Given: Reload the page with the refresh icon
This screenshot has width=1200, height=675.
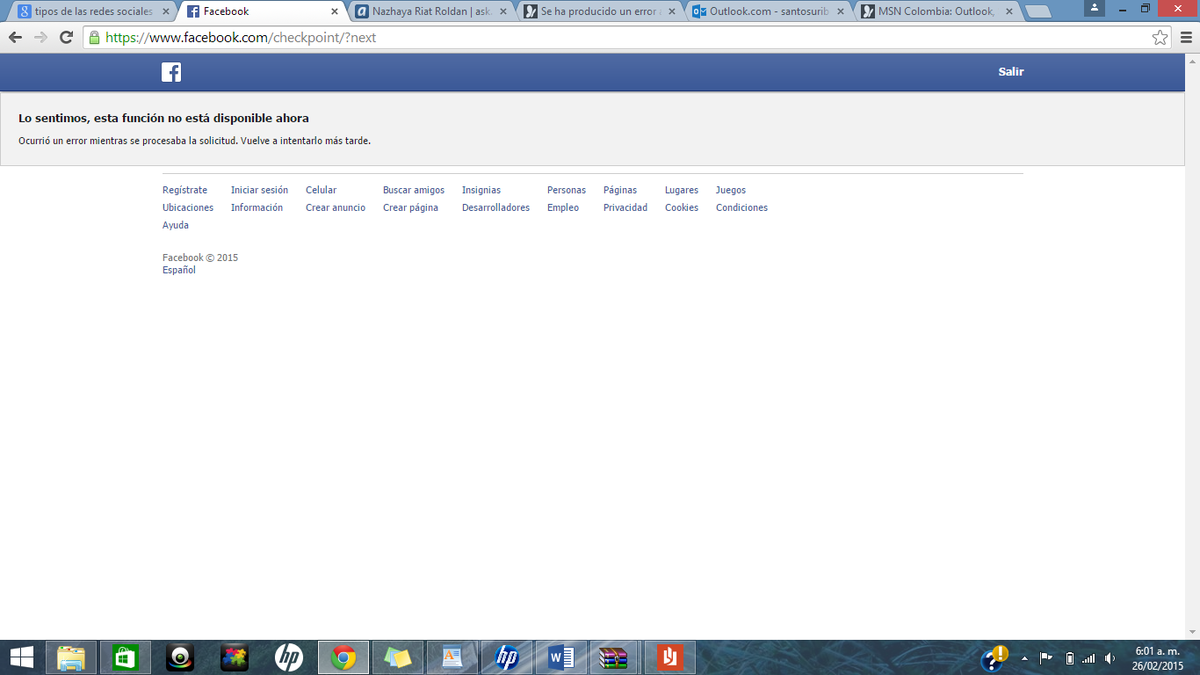Looking at the screenshot, I should [66, 37].
